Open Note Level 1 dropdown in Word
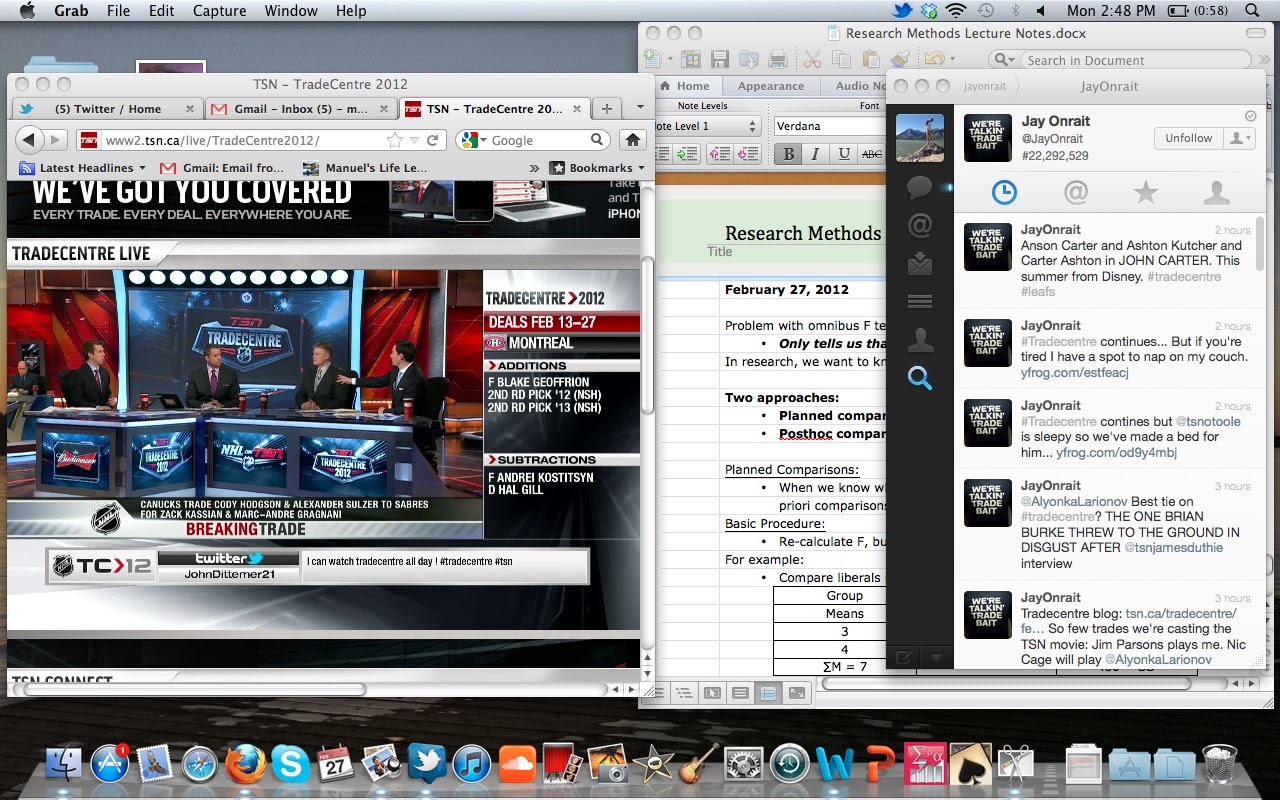The image size is (1280, 800). click(708, 126)
